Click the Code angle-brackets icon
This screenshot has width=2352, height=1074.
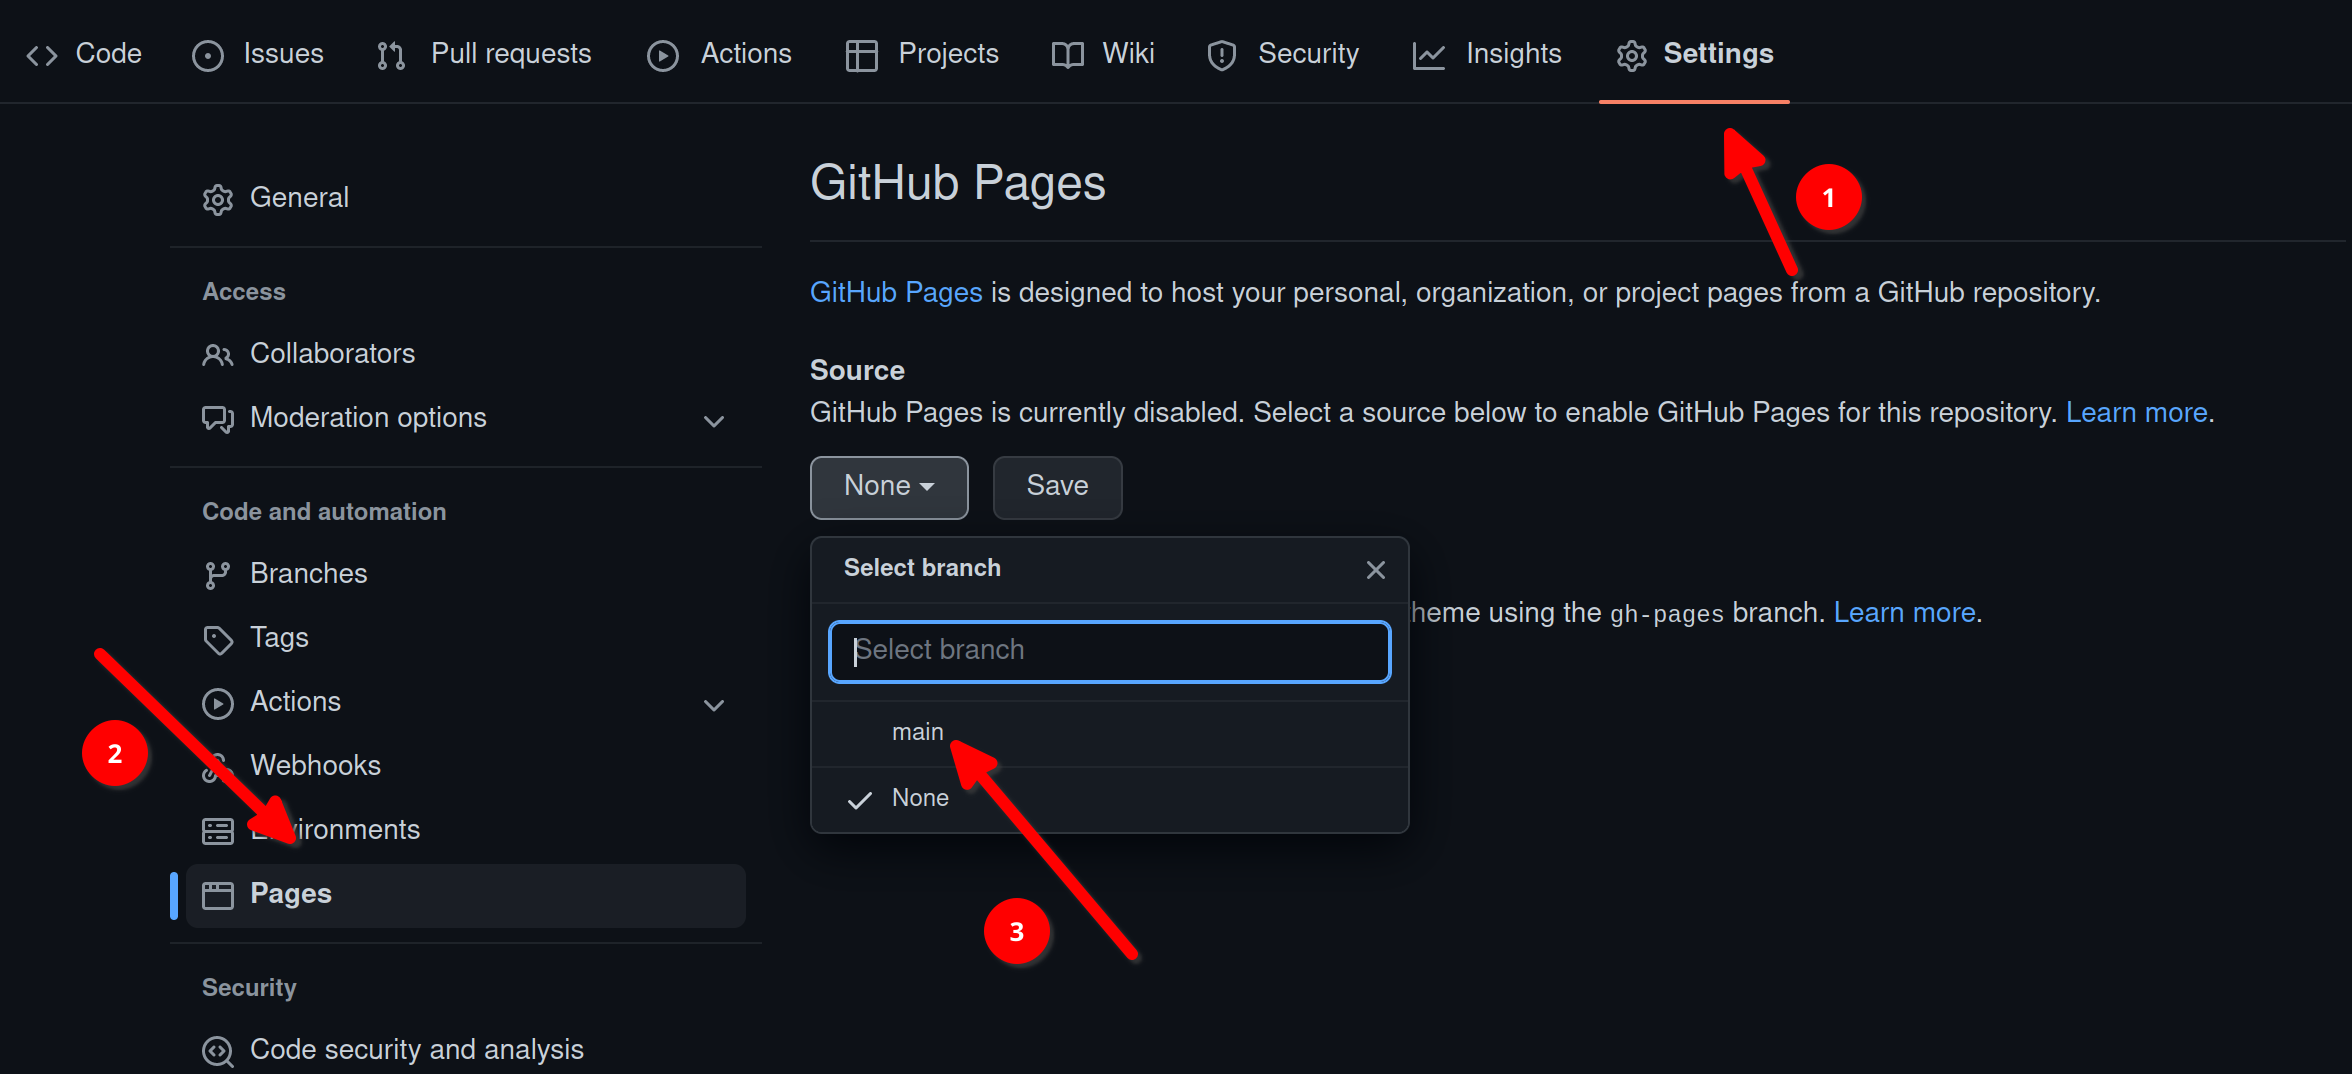42,56
